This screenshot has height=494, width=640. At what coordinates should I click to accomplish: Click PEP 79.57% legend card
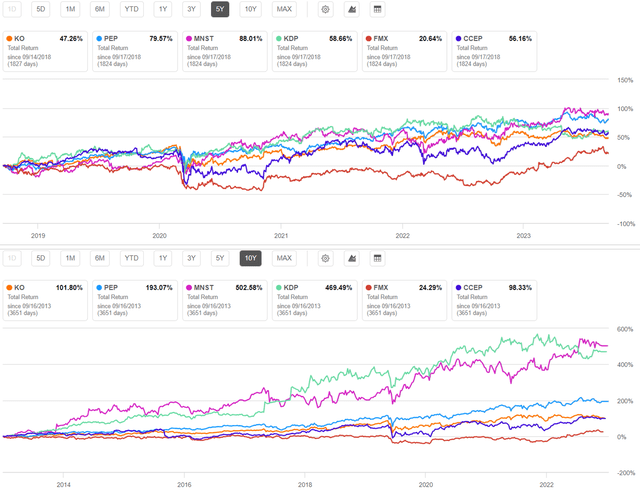135,51
